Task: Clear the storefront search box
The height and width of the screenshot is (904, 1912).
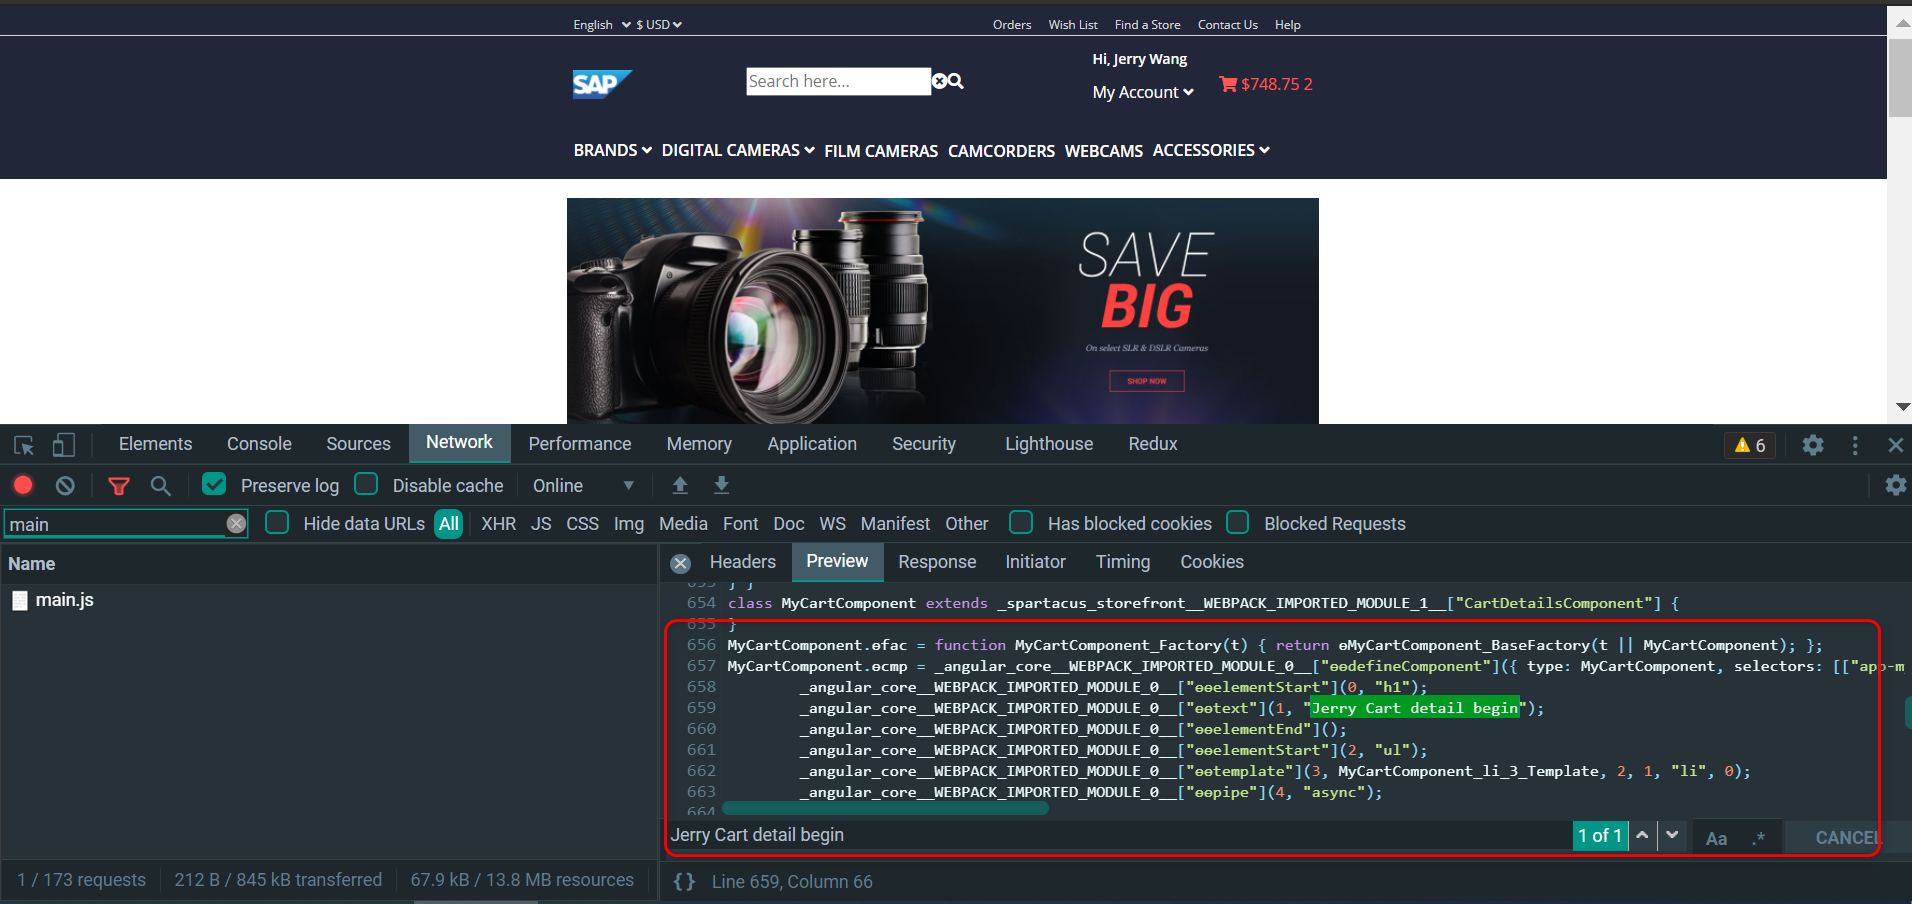Action: click(x=939, y=81)
